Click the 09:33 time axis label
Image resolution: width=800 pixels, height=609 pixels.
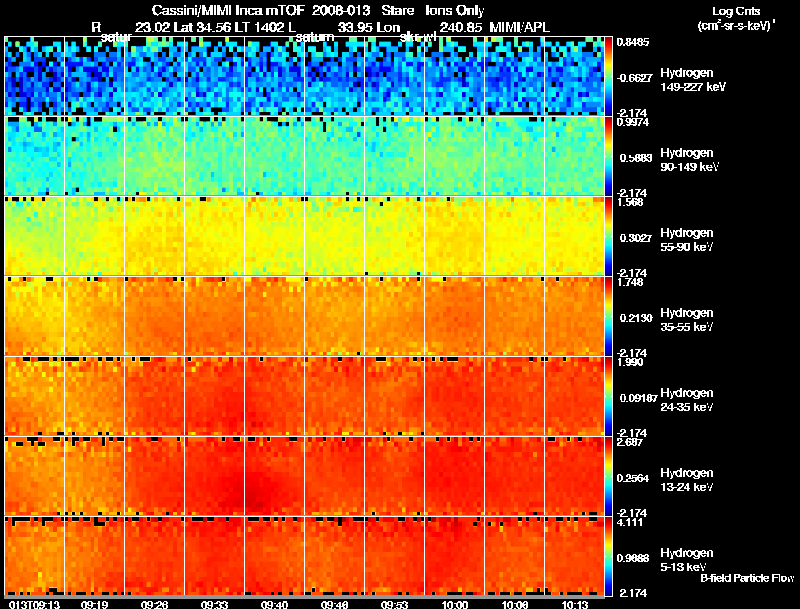[x=214, y=604]
